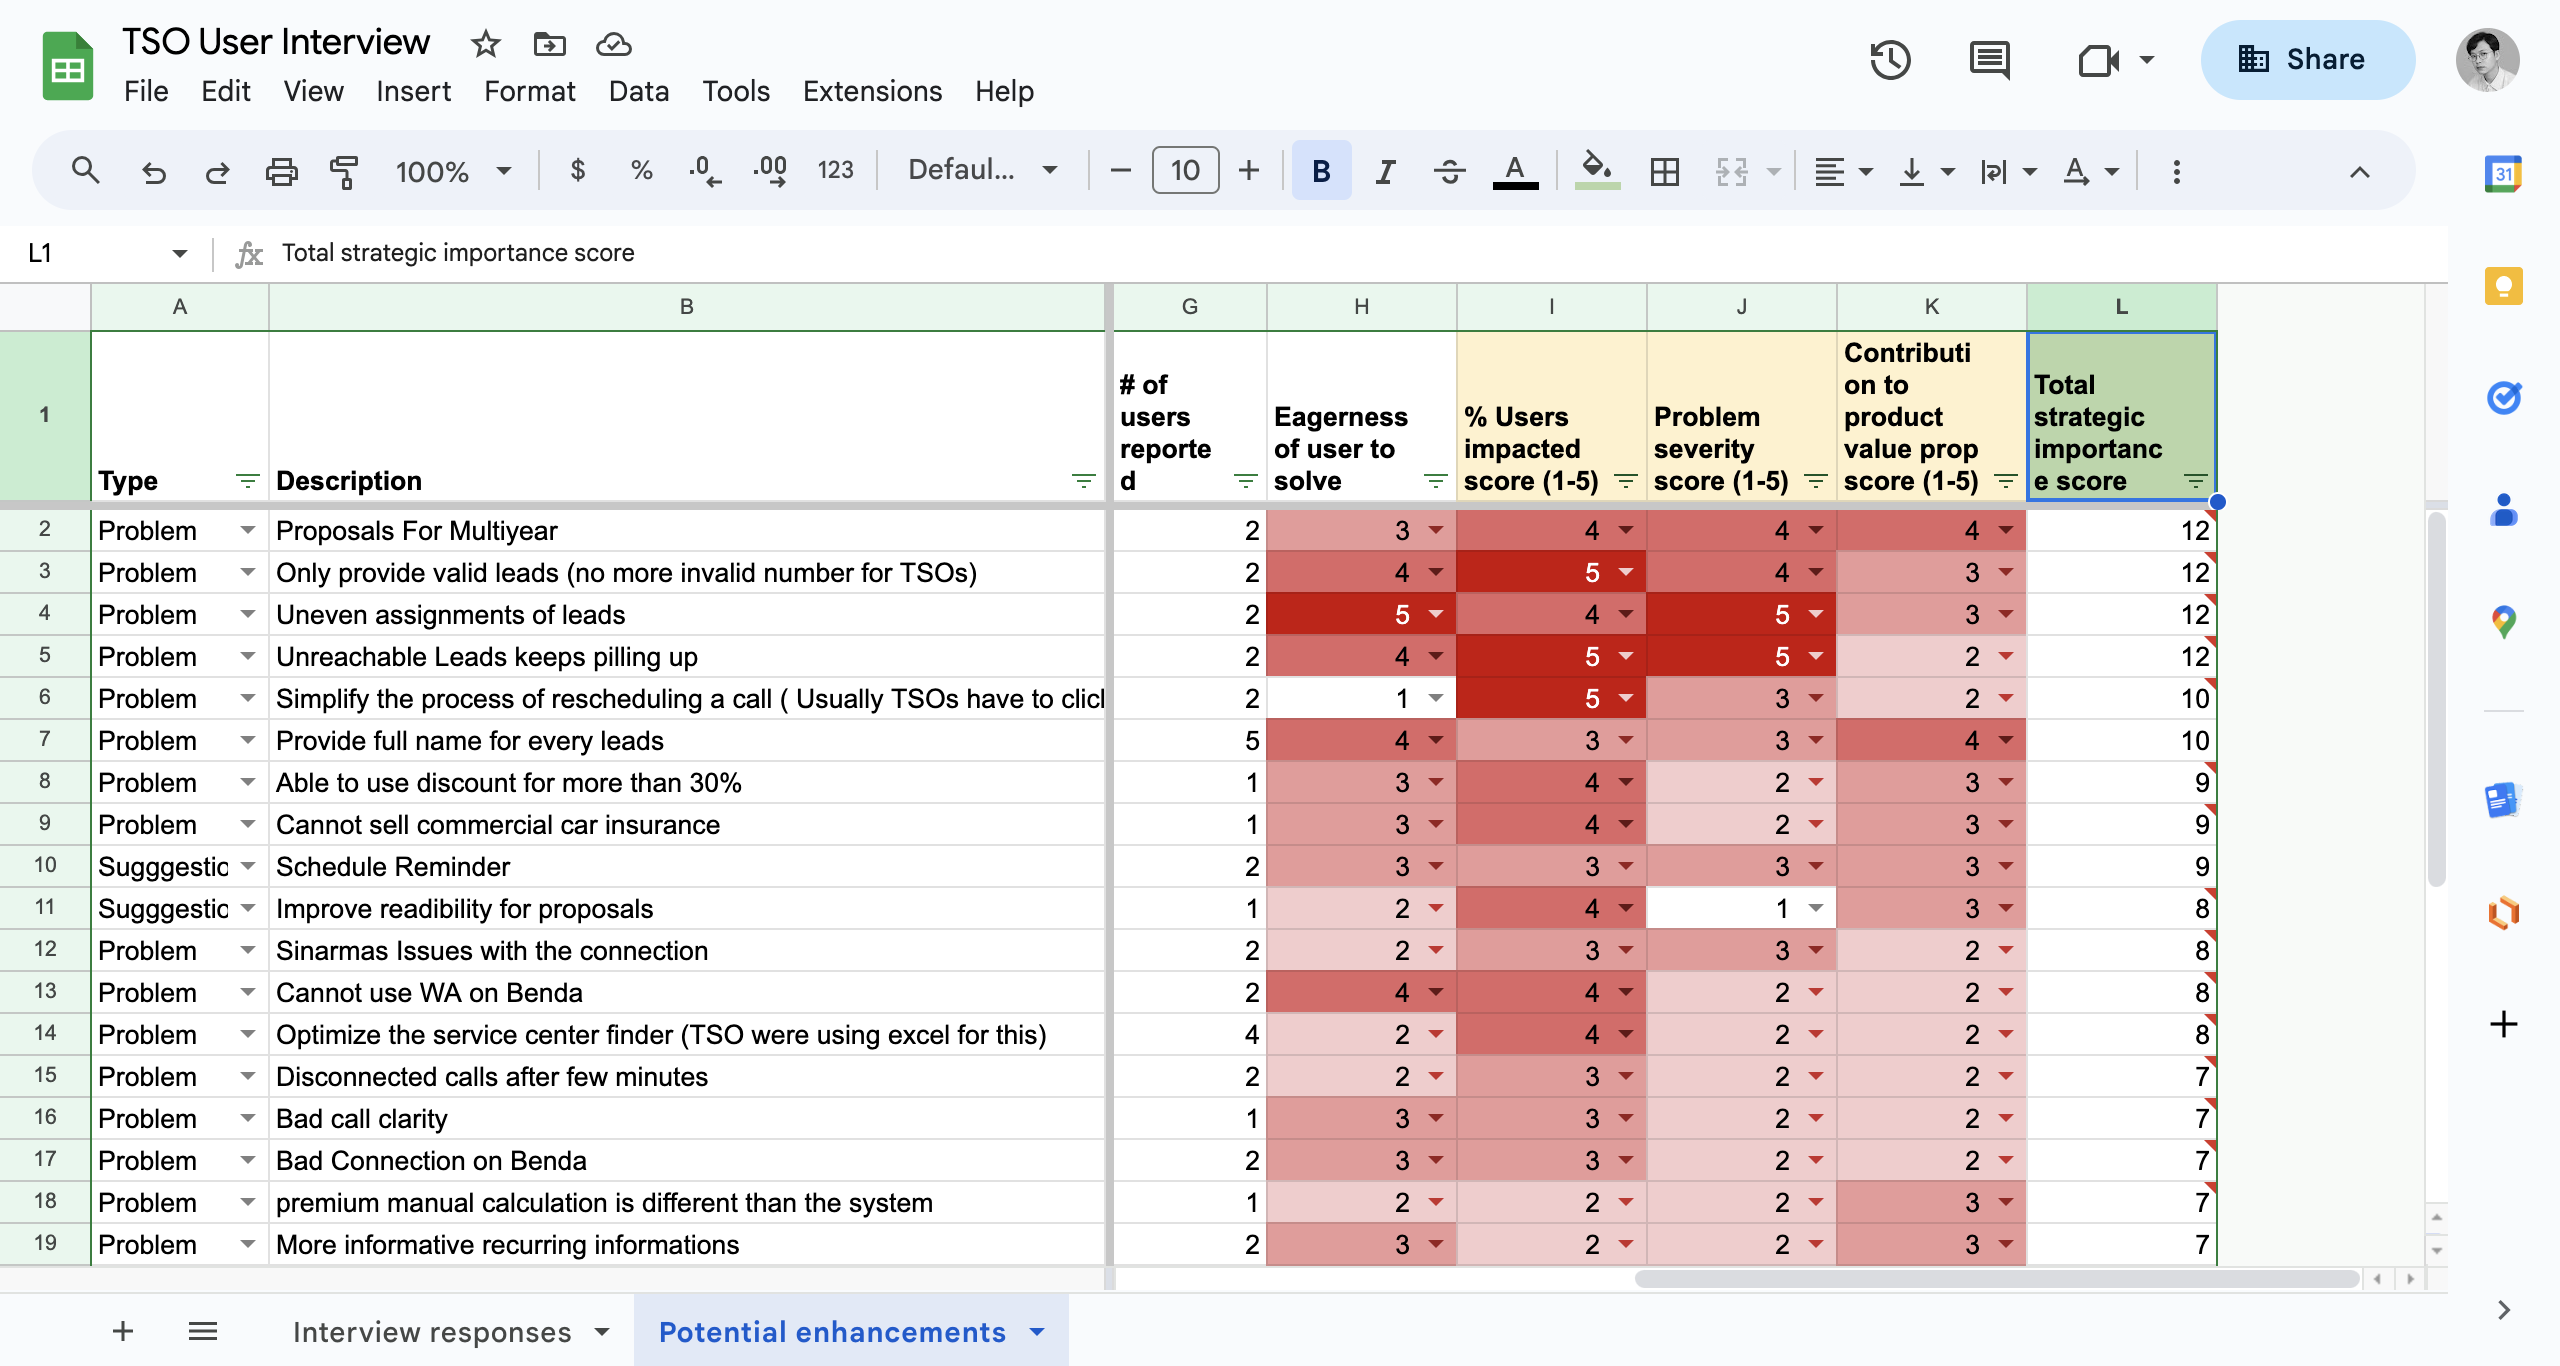Get add-ons with plus icon
This screenshot has width=2560, height=1366.
coord(2503,1024)
